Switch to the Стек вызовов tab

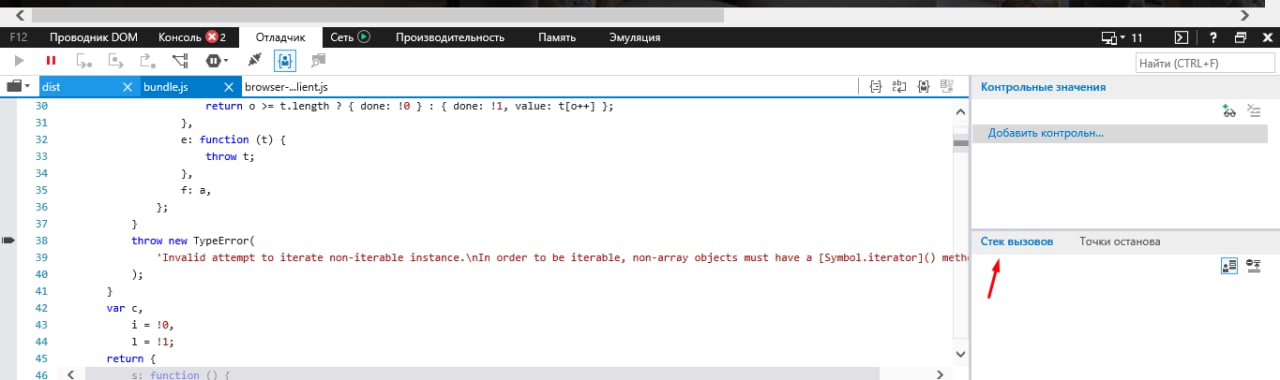coord(1016,242)
